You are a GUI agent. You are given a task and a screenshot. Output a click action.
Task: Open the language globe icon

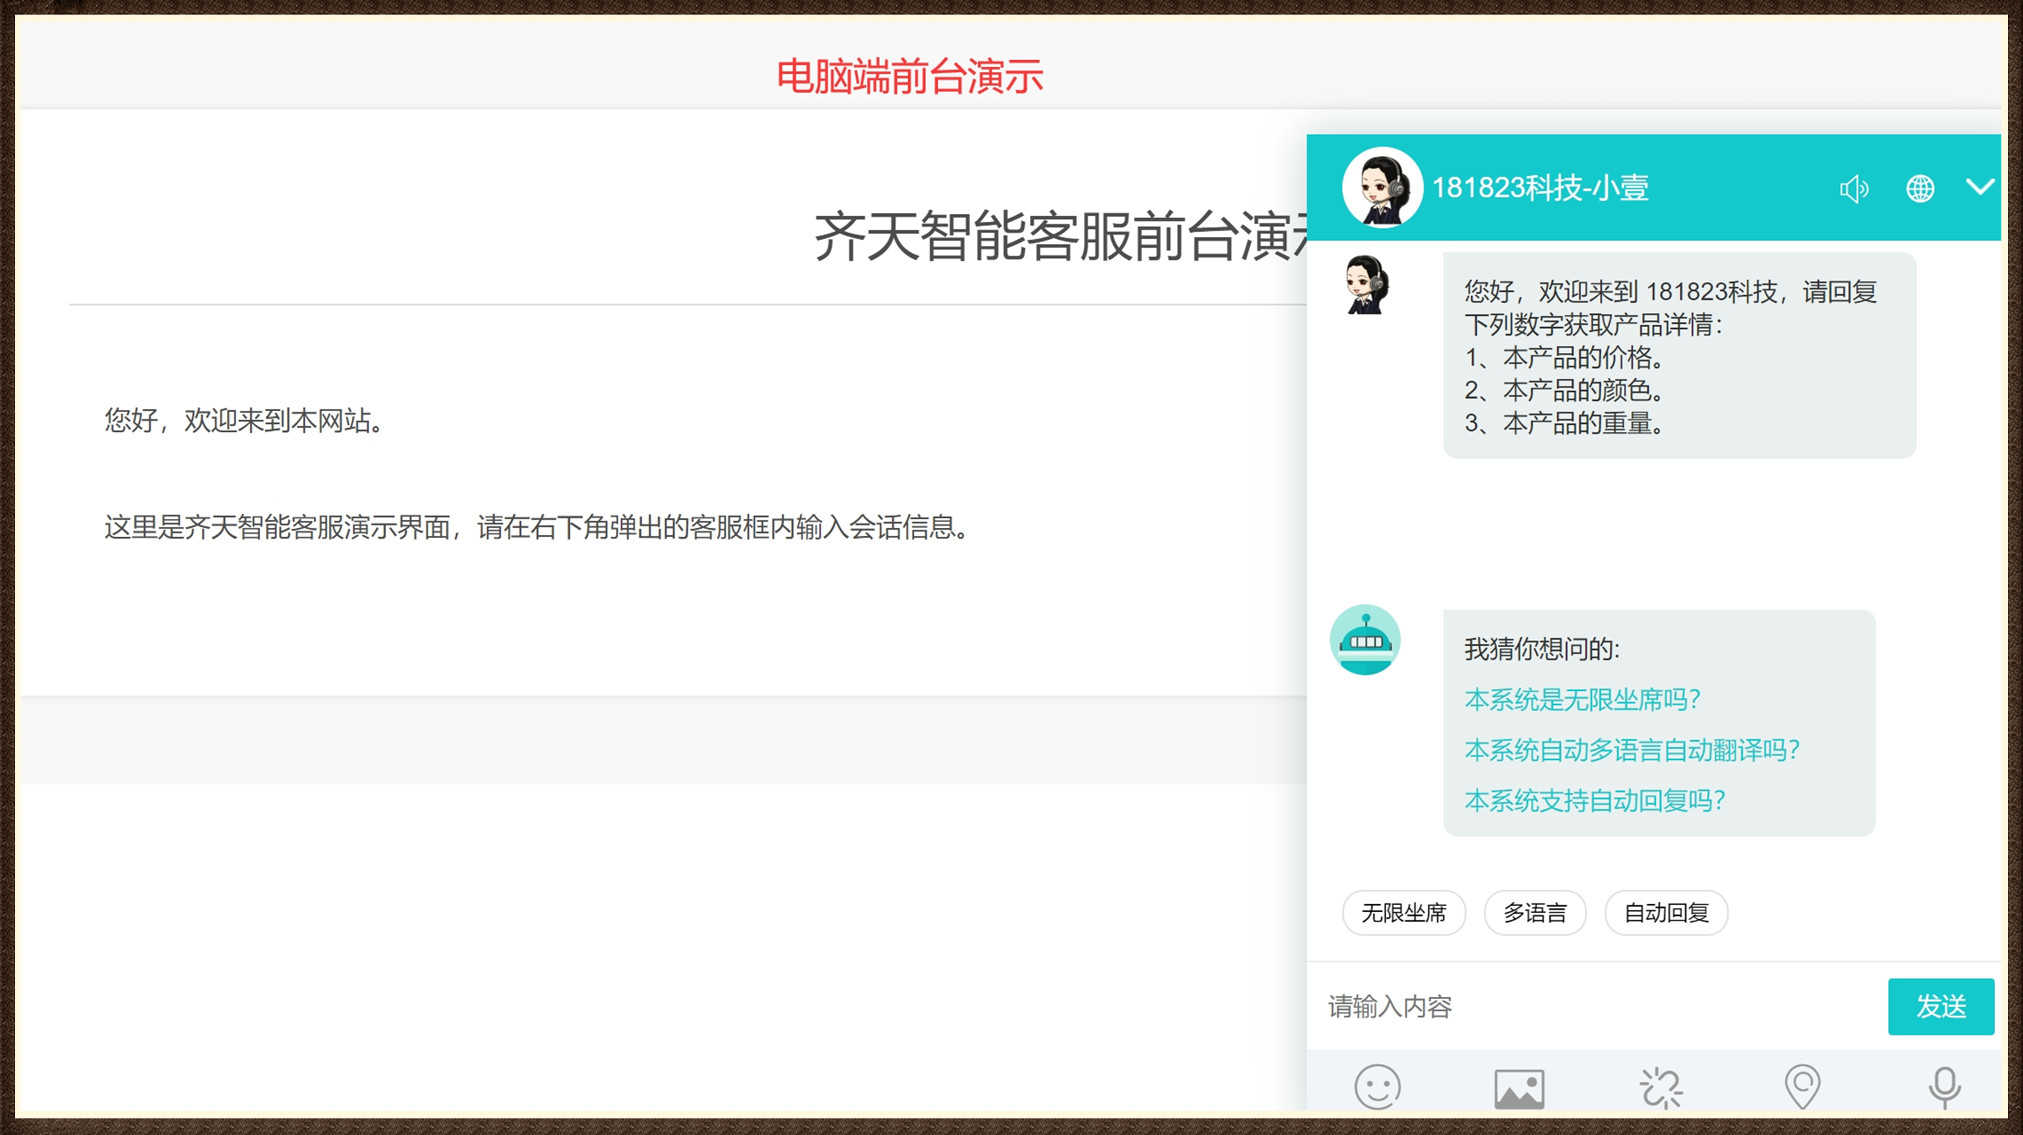tap(1919, 188)
